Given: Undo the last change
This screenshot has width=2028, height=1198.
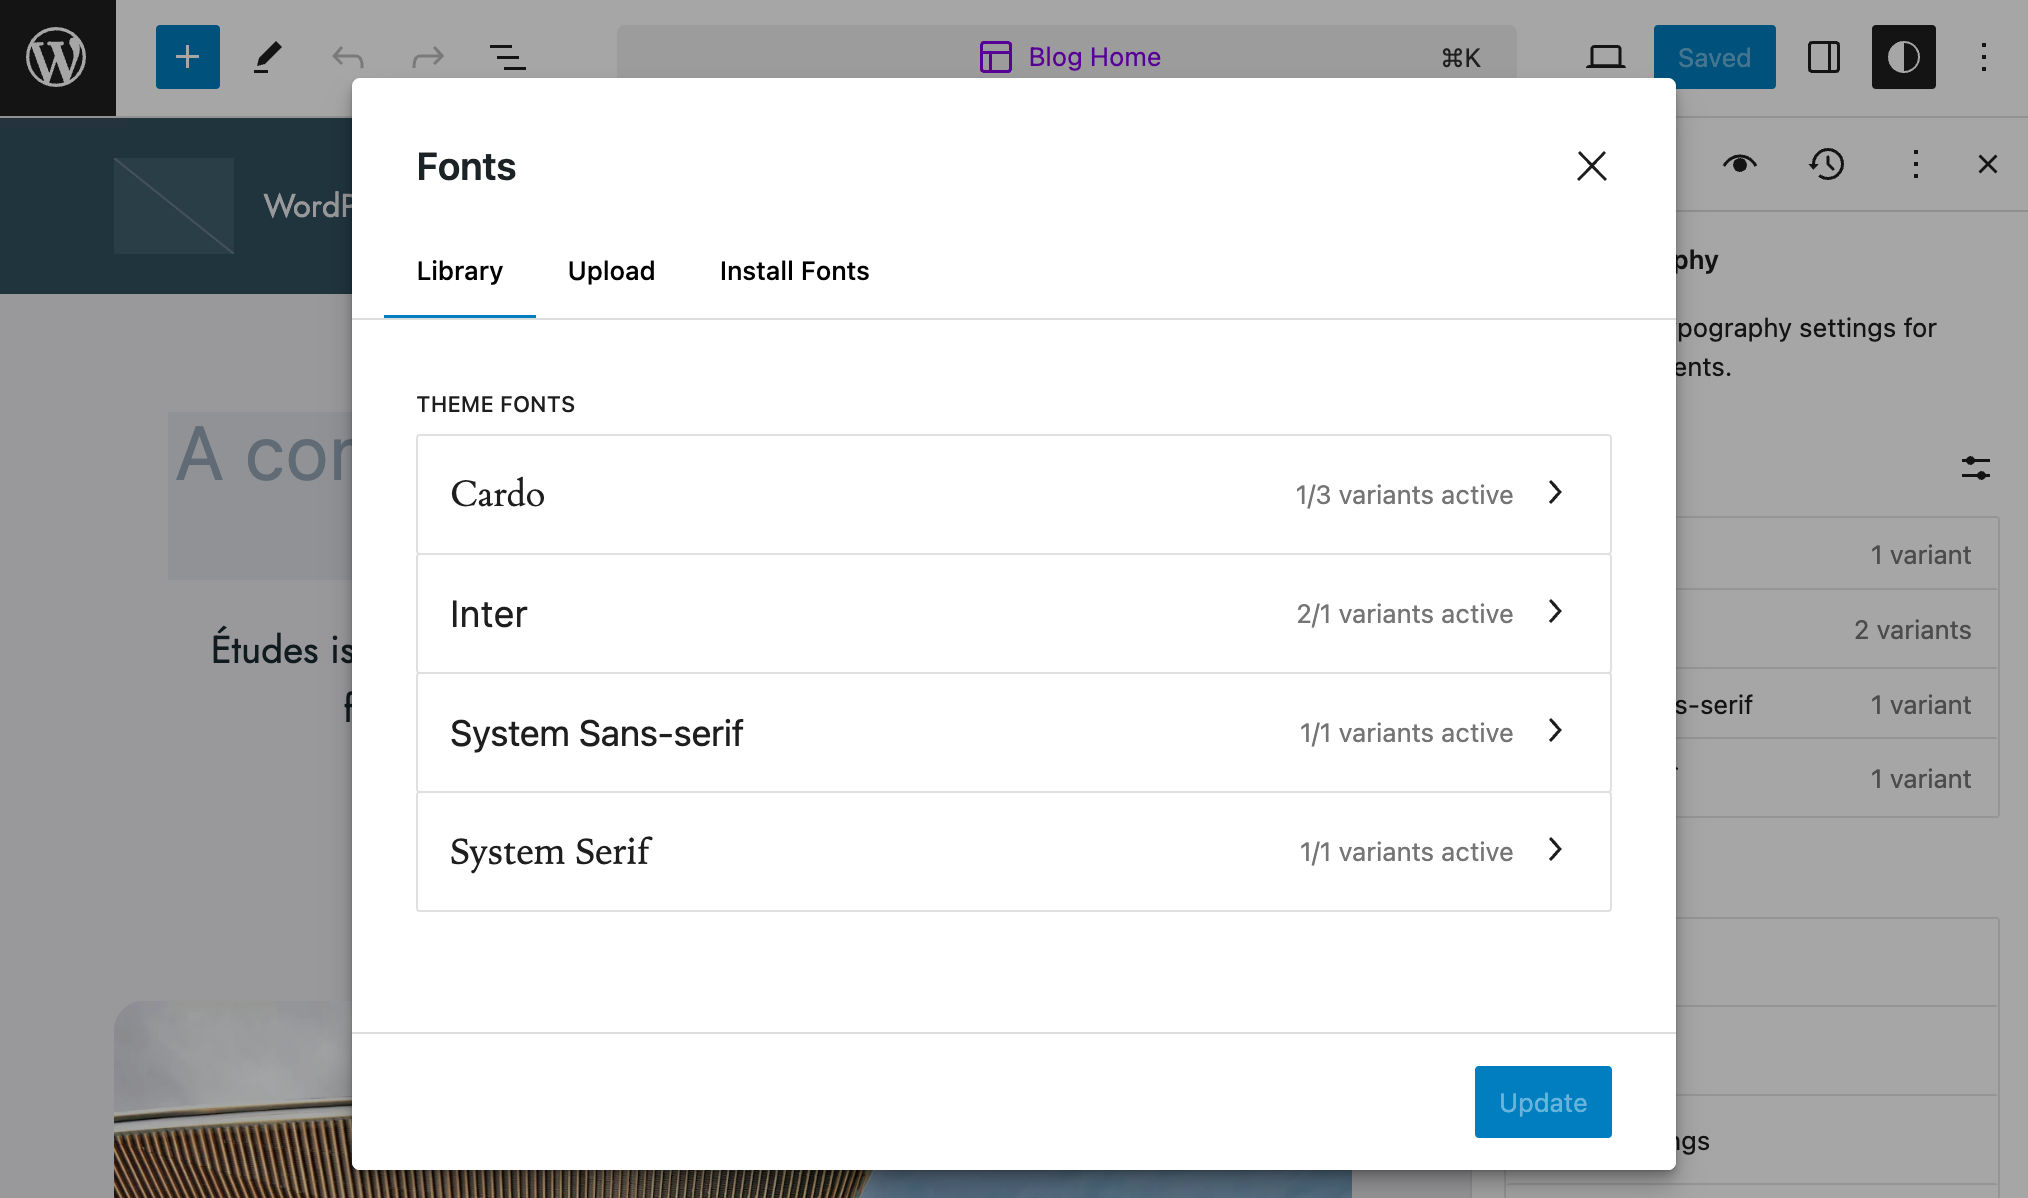Looking at the screenshot, I should (x=345, y=57).
